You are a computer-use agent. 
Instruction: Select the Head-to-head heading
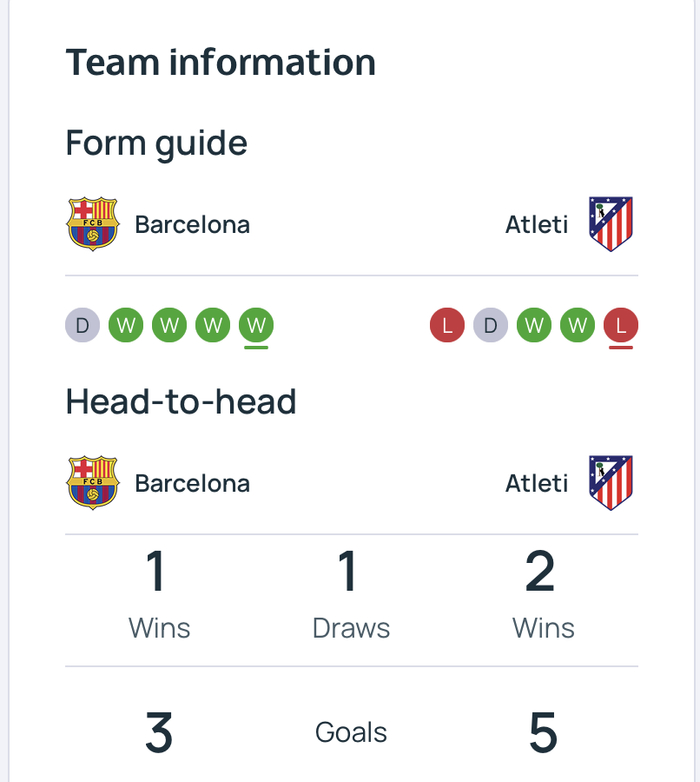(x=181, y=402)
